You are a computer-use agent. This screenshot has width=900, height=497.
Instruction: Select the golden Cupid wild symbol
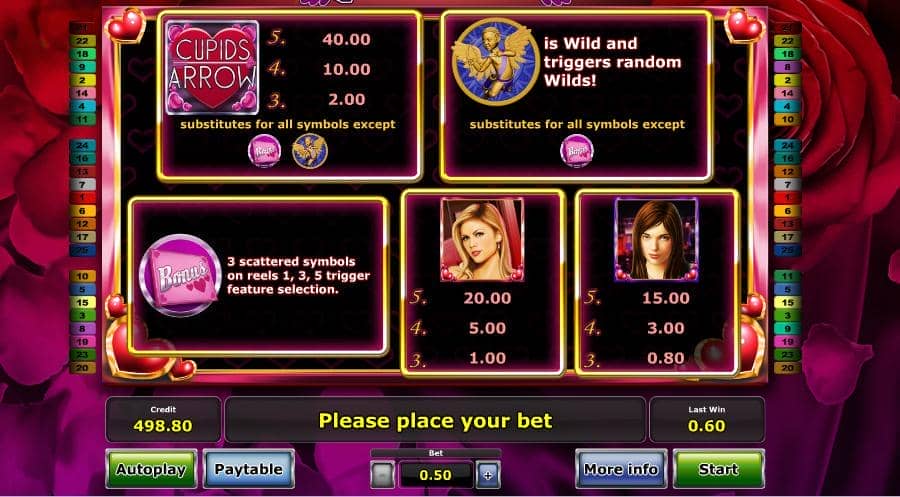[x=494, y=61]
